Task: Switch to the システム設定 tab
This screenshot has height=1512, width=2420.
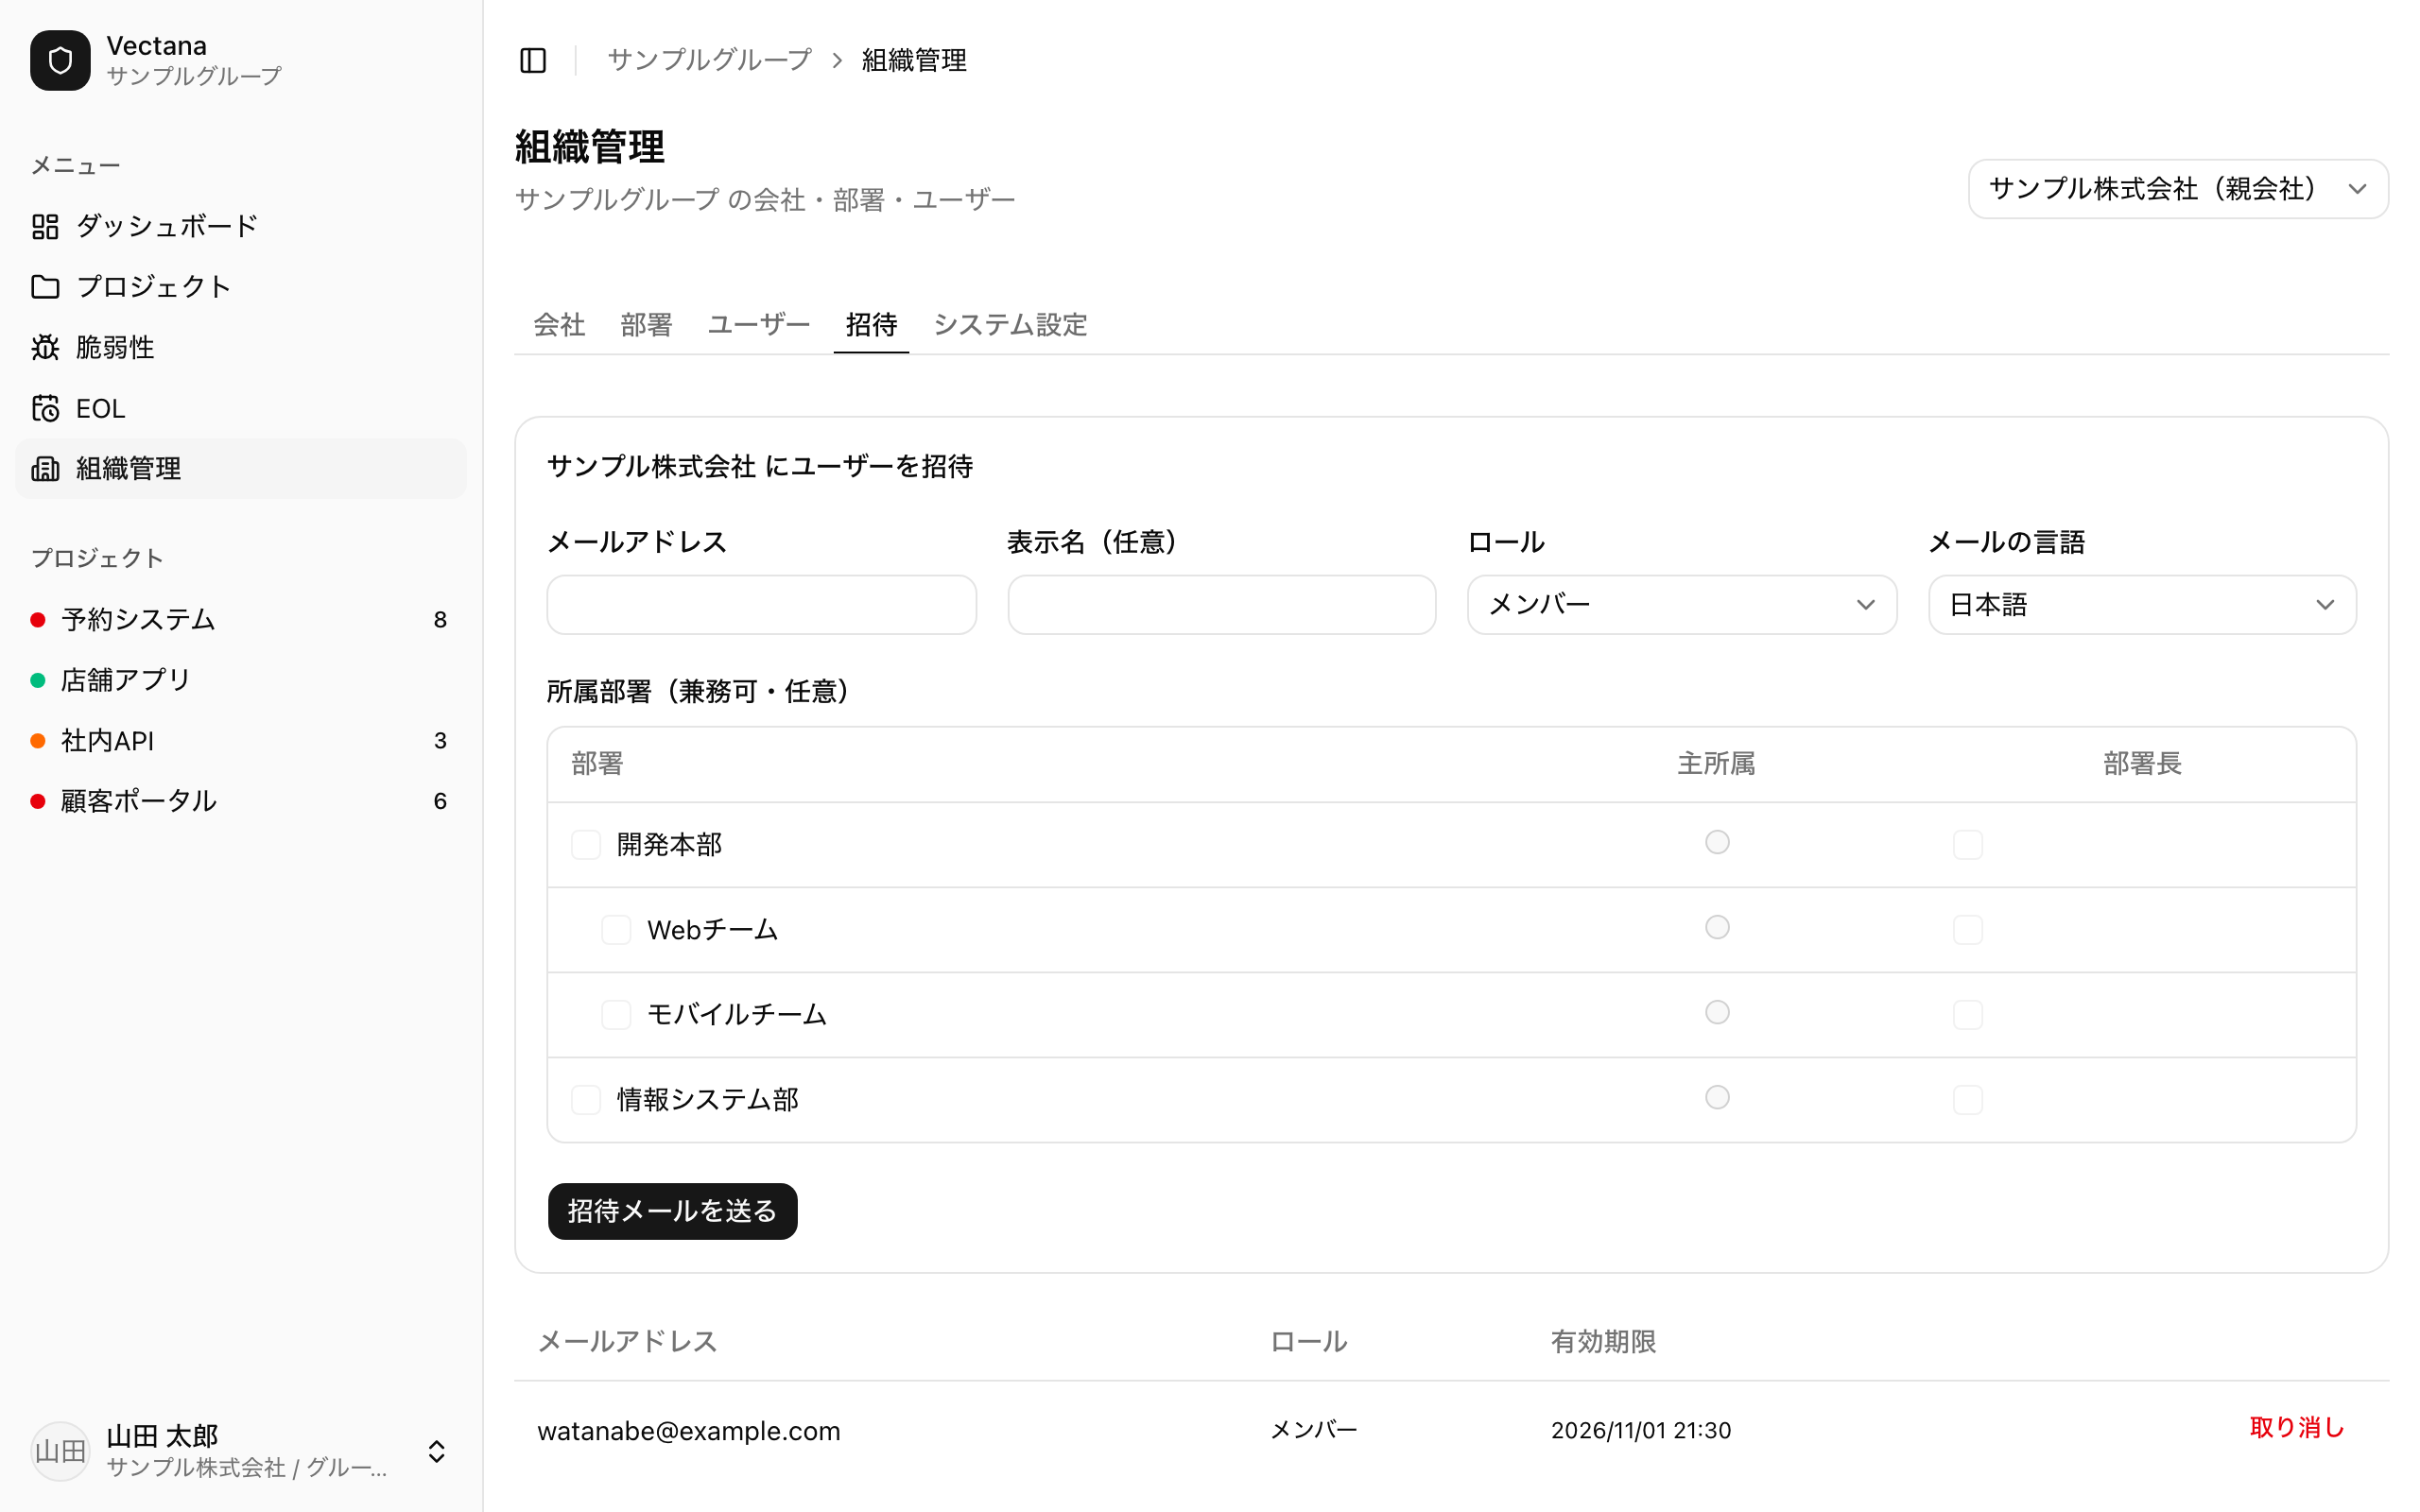Action: tap(1010, 325)
